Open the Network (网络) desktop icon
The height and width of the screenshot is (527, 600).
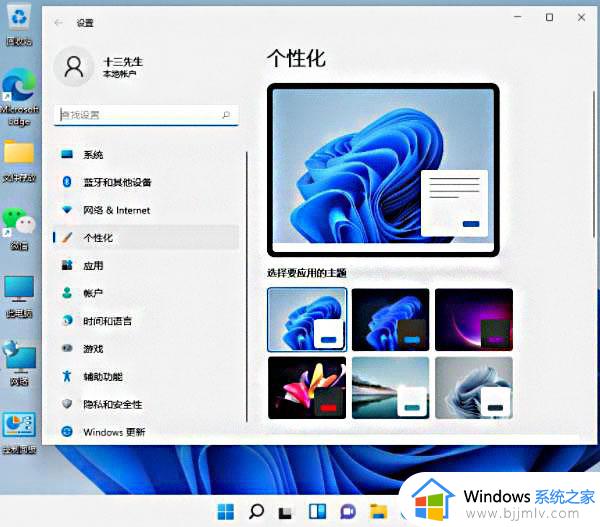19,364
